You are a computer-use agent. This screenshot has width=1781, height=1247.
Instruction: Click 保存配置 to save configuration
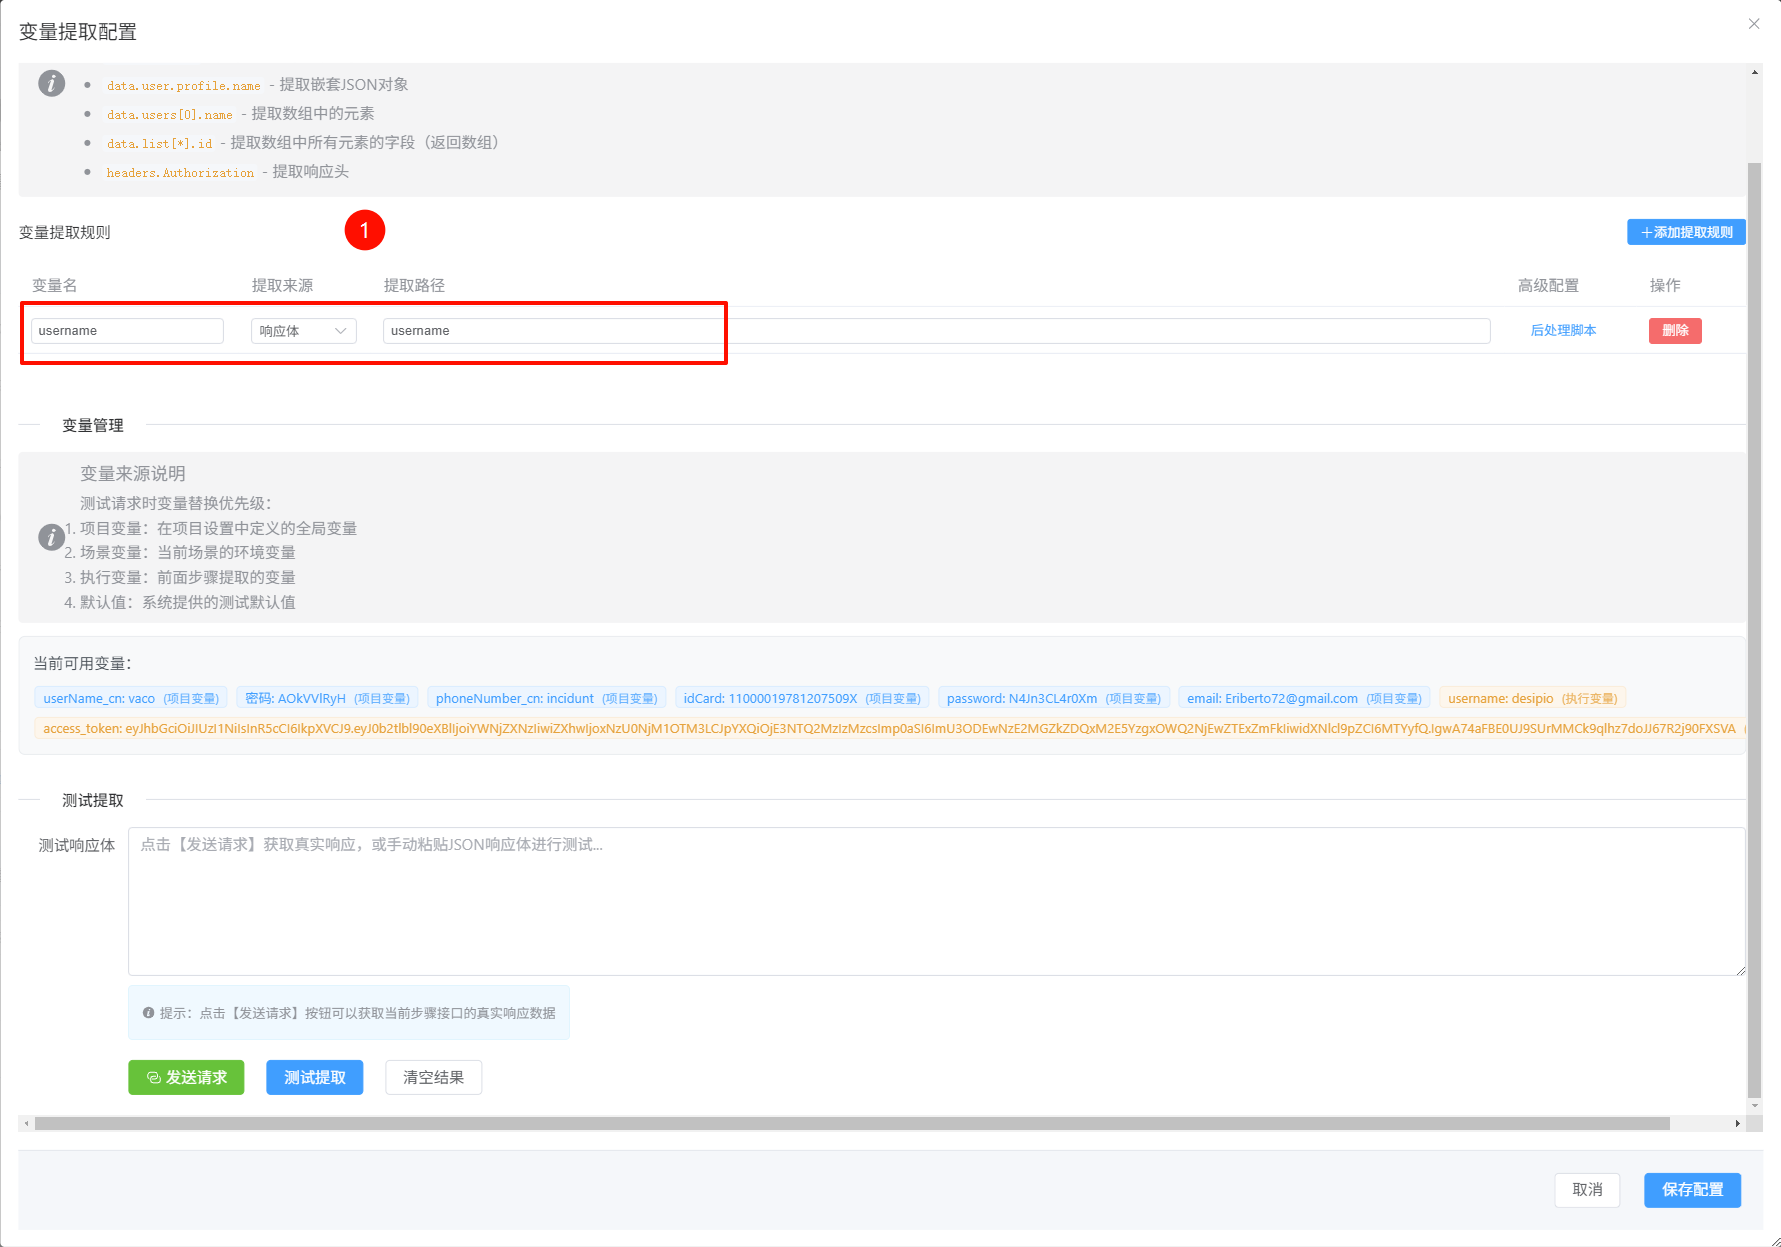[x=1692, y=1190]
